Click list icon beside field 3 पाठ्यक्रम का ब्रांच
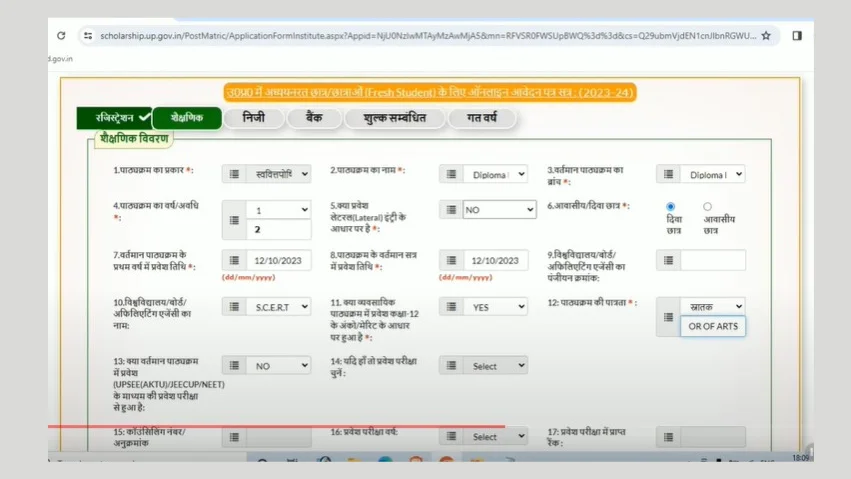The image size is (851, 479). pyautogui.click(x=668, y=174)
